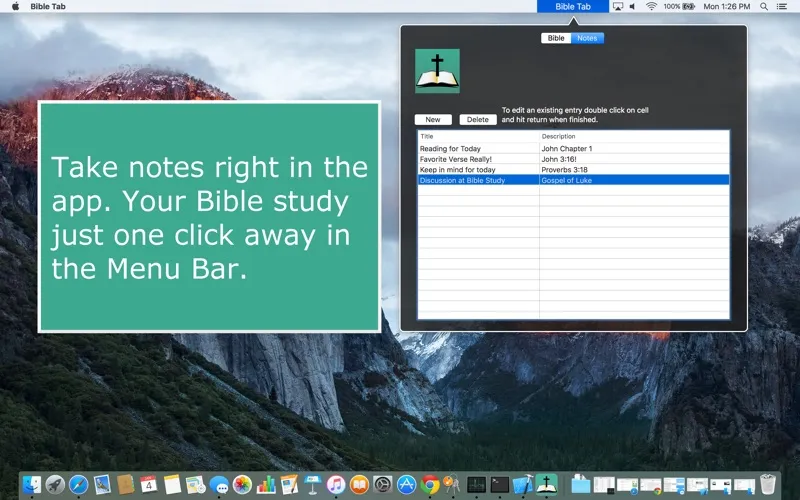
Task: Launch Keynote from the Dock
Action: pos(313,485)
